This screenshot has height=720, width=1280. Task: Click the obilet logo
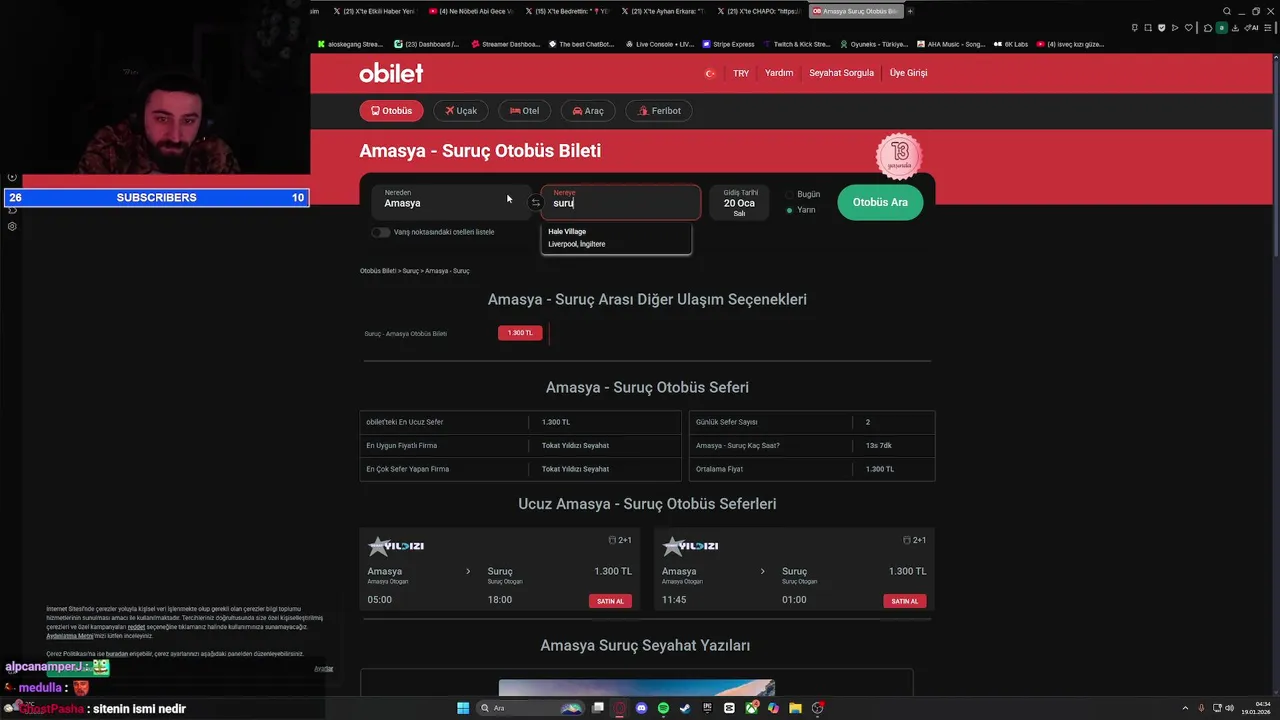tap(391, 73)
